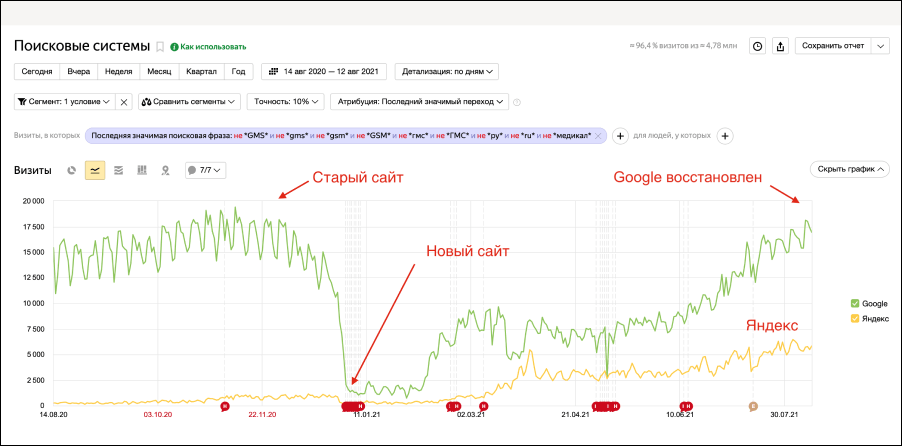This screenshot has height=446, width=902.
Task: Click the bookmark icon beside the report title
Action: [x=160, y=46]
